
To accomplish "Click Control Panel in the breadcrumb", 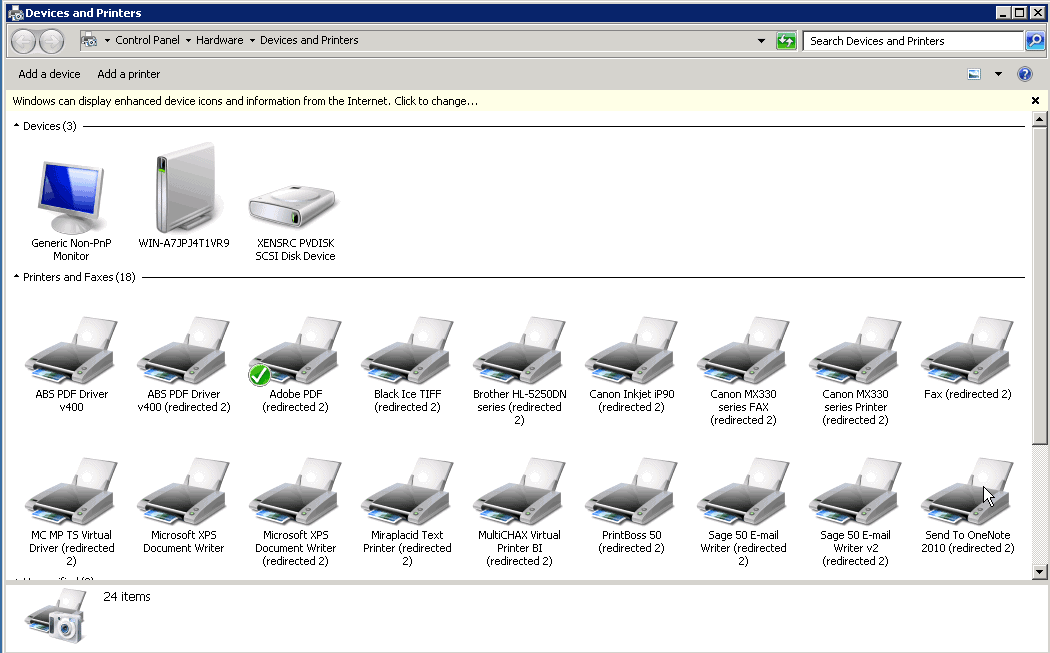I will pyautogui.click(x=147, y=40).
